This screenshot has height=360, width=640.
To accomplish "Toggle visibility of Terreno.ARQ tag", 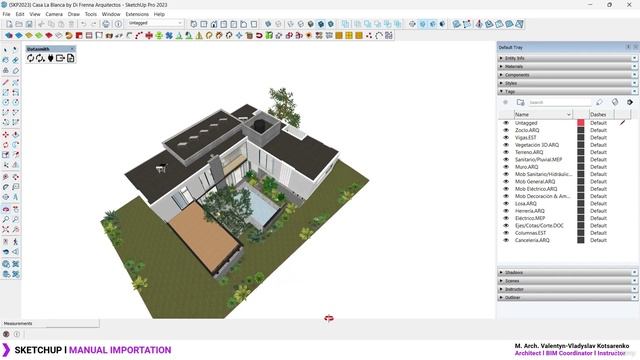I will tap(506, 152).
